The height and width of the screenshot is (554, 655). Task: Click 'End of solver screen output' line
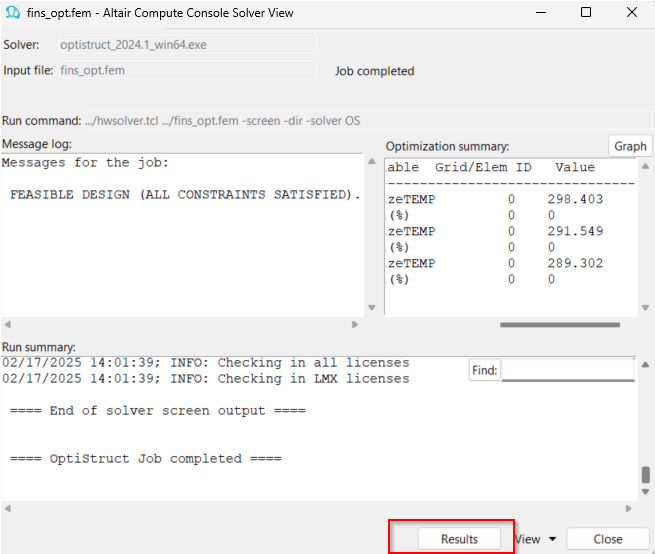pyautogui.click(x=158, y=411)
